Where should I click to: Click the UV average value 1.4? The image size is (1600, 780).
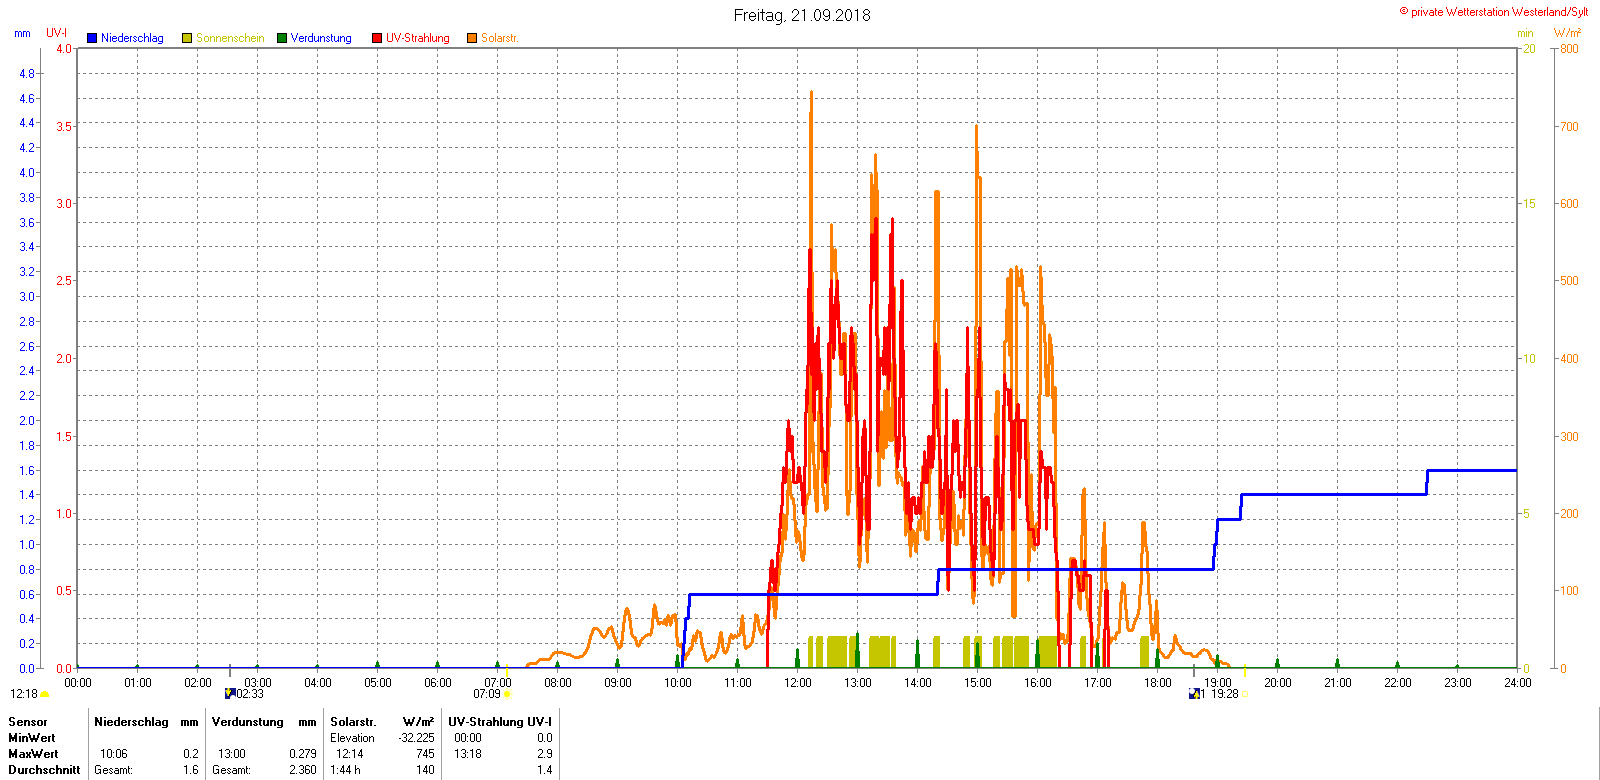pos(544,770)
